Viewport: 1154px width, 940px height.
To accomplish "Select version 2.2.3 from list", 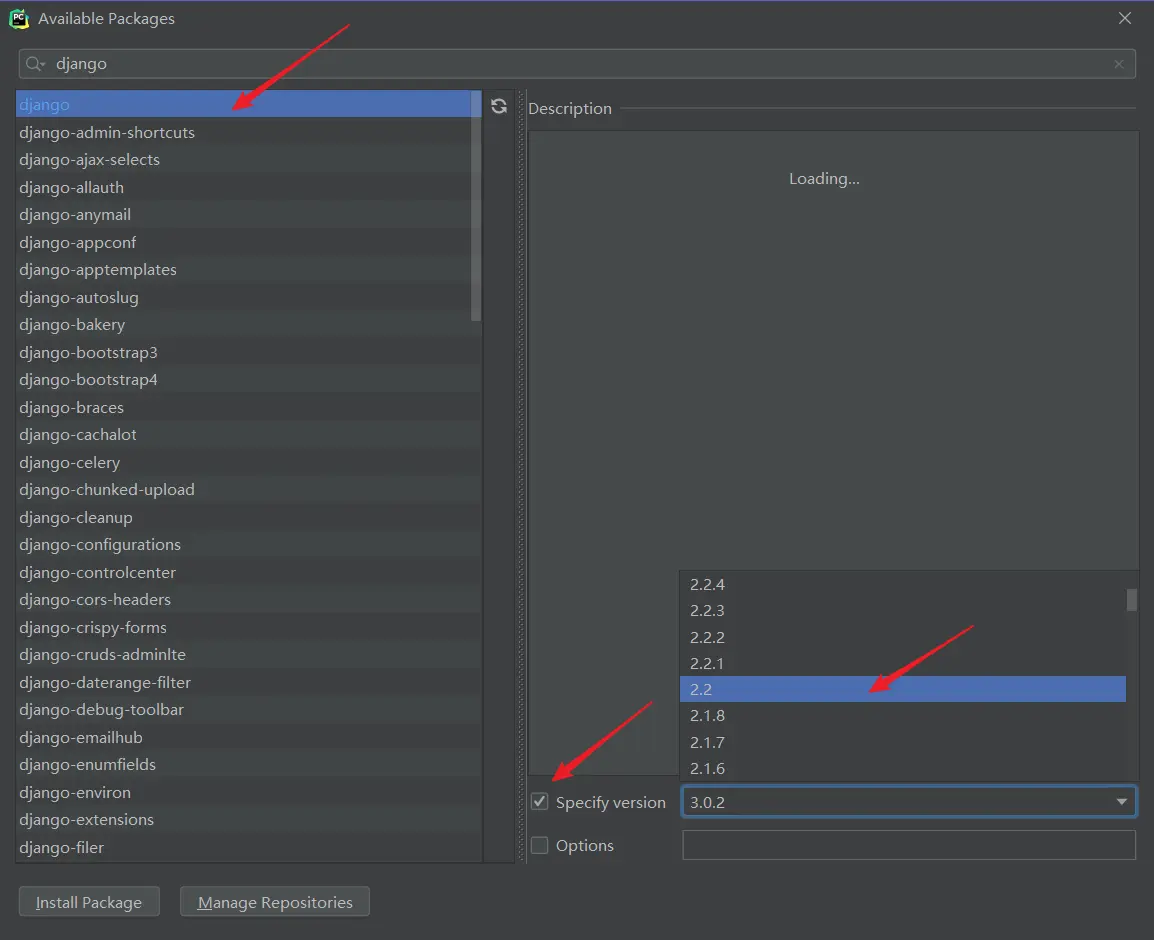I will 902,611.
